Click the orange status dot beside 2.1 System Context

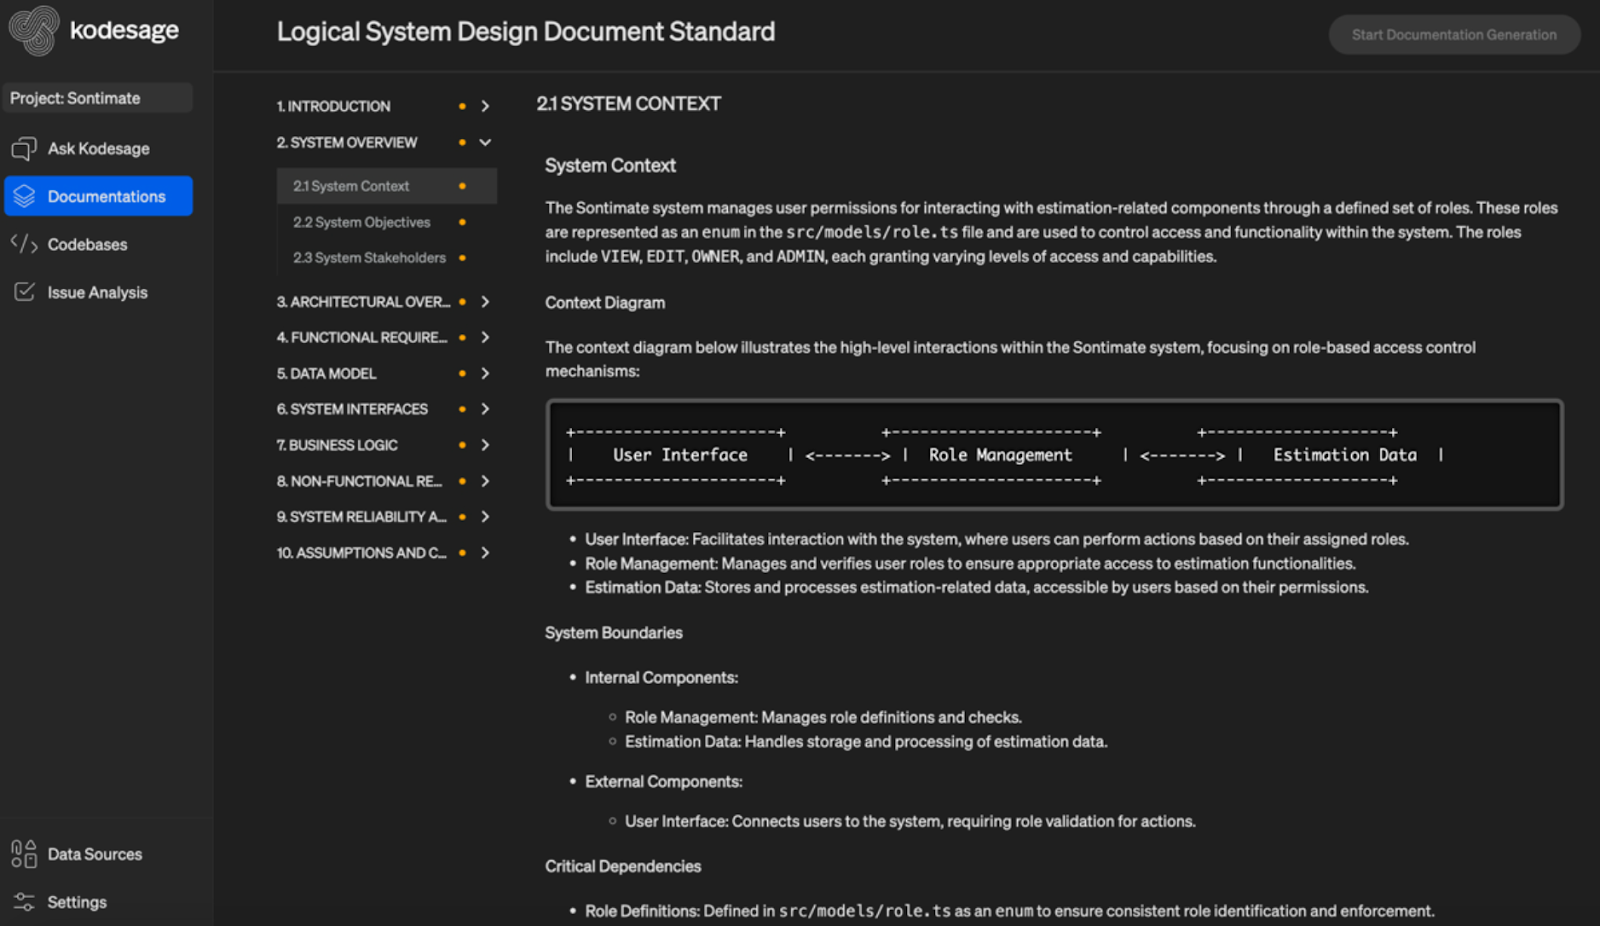(461, 185)
